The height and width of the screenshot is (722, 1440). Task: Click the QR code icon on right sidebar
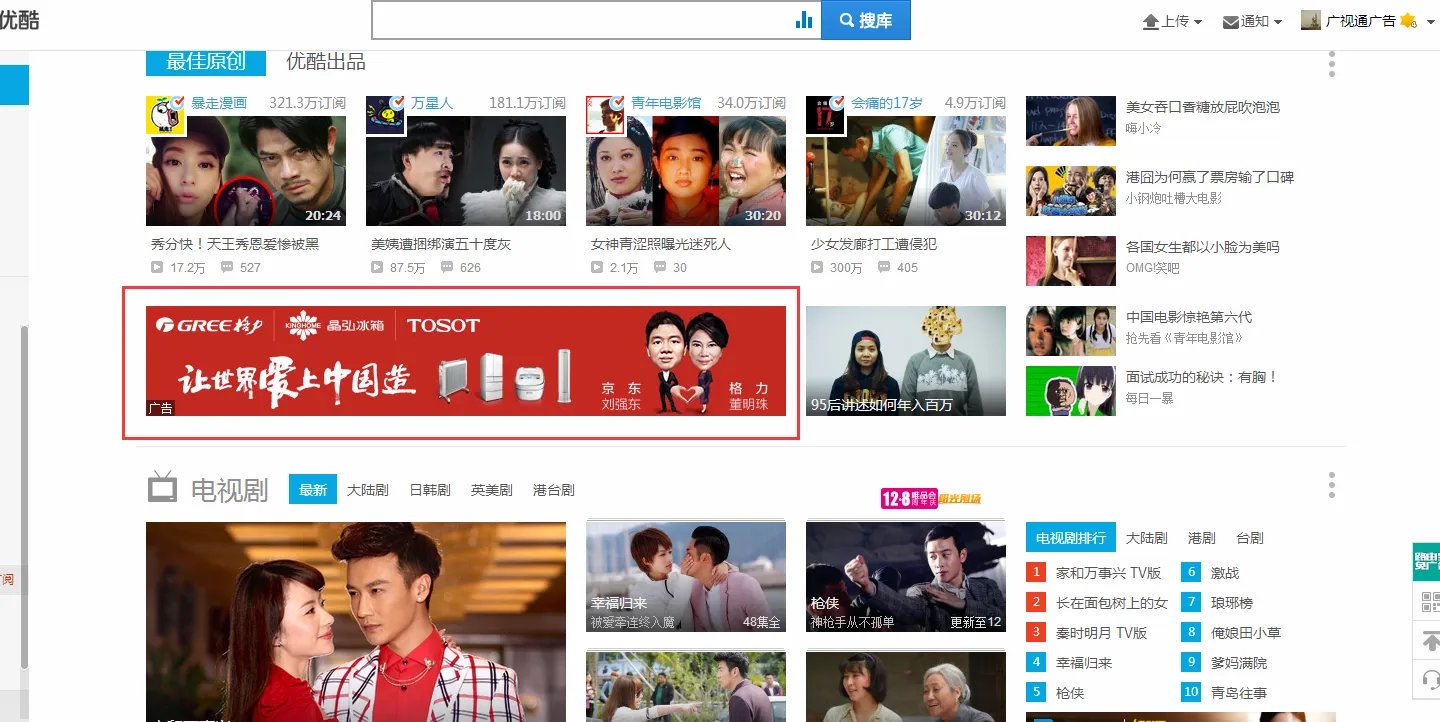(1428, 602)
